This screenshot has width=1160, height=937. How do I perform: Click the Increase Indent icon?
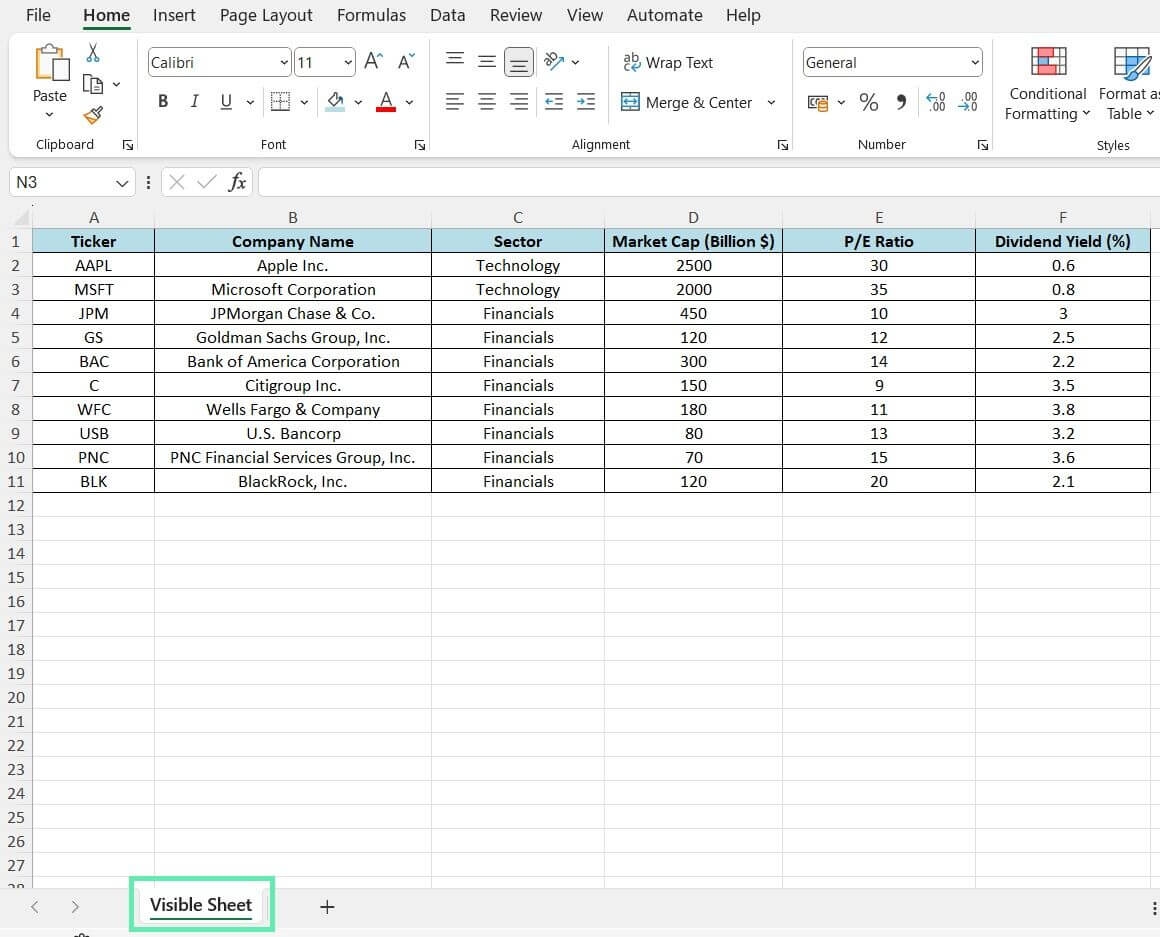pos(586,102)
